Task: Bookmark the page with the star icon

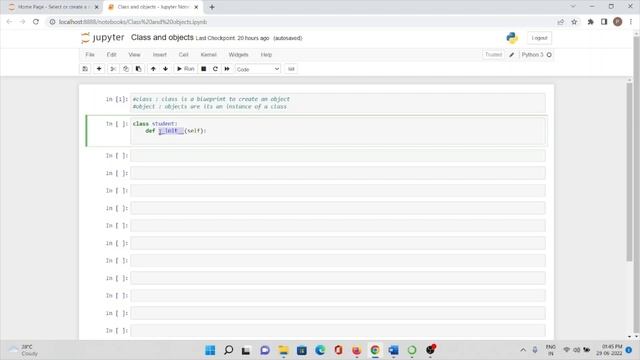Action: click(x=574, y=22)
